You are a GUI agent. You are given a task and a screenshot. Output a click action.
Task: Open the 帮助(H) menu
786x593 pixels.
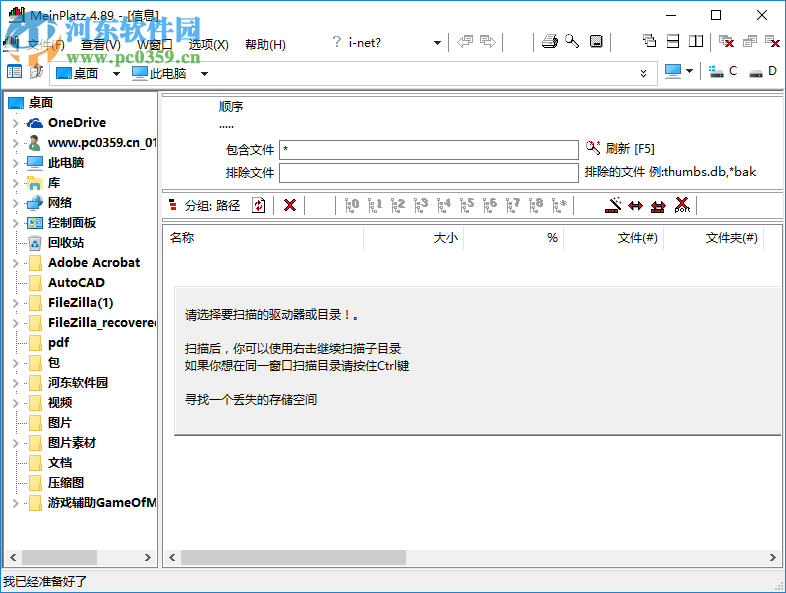[x=265, y=45]
